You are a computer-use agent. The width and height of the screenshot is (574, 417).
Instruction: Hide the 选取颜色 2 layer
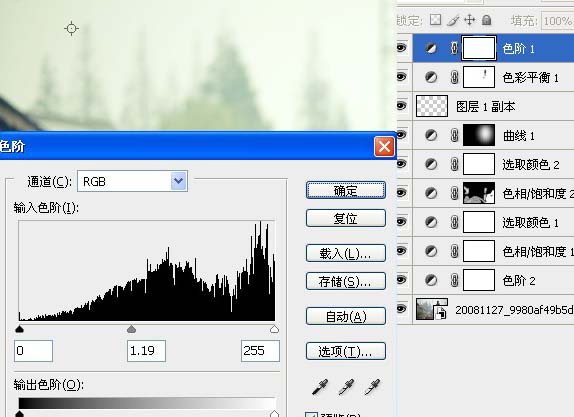pos(402,163)
